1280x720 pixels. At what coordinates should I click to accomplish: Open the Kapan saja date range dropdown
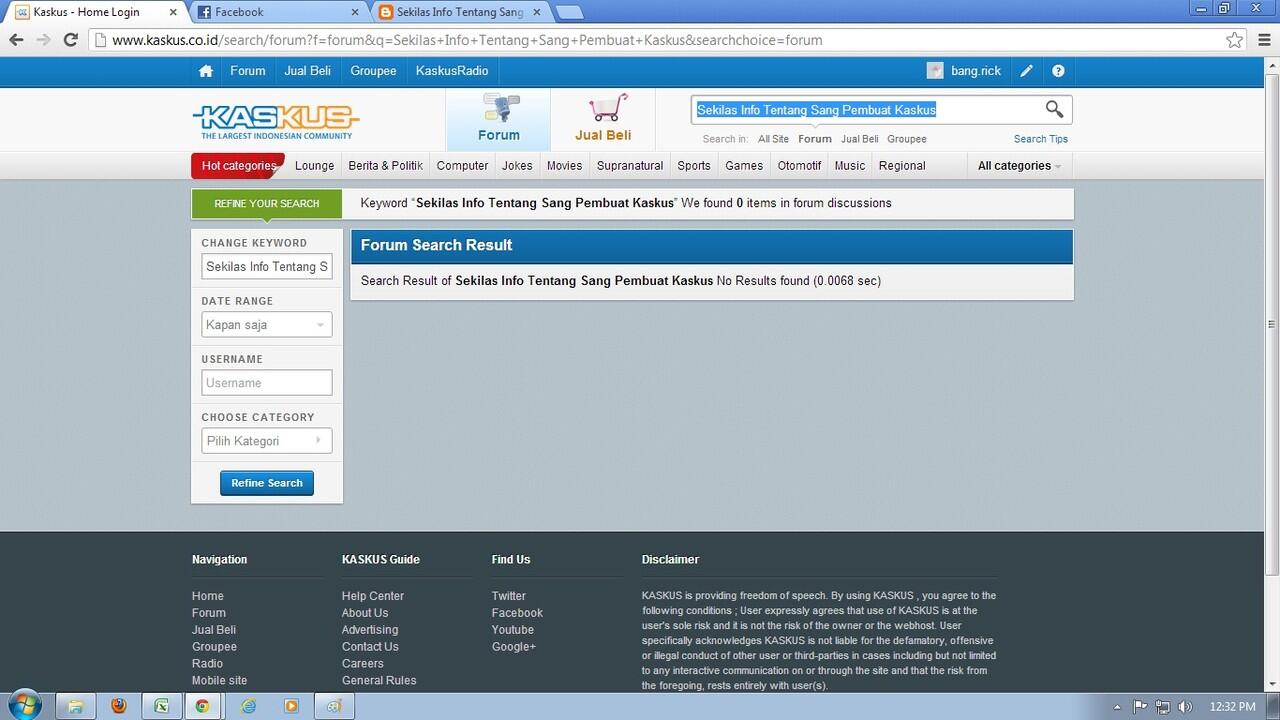point(267,325)
